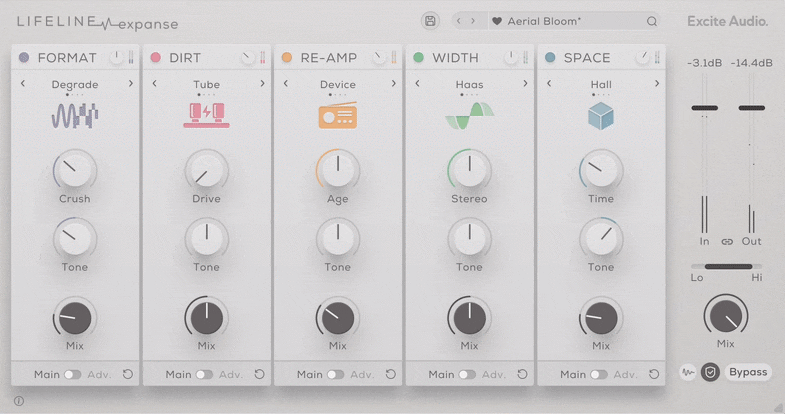Go to next FORMAT algorithm after Degrade
Viewport: 785px width, 414px height.
click(131, 84)
